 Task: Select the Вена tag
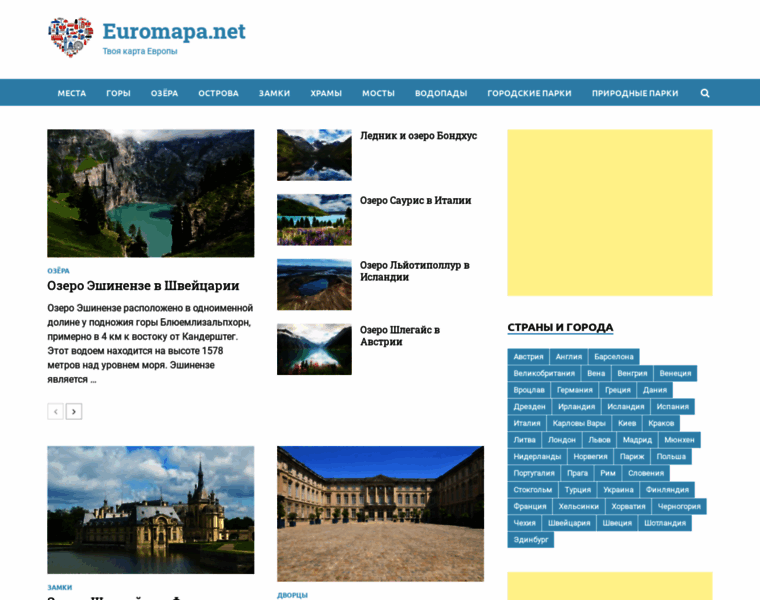click(596, 374)
